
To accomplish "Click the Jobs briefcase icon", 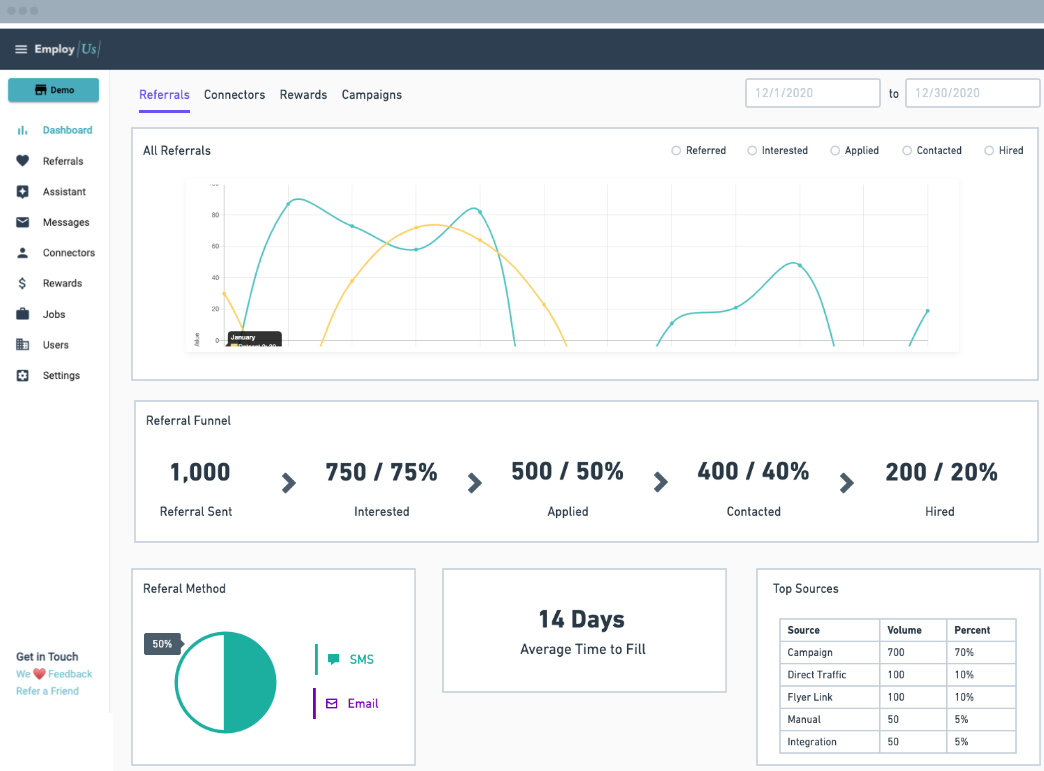I will click(23, 314).
